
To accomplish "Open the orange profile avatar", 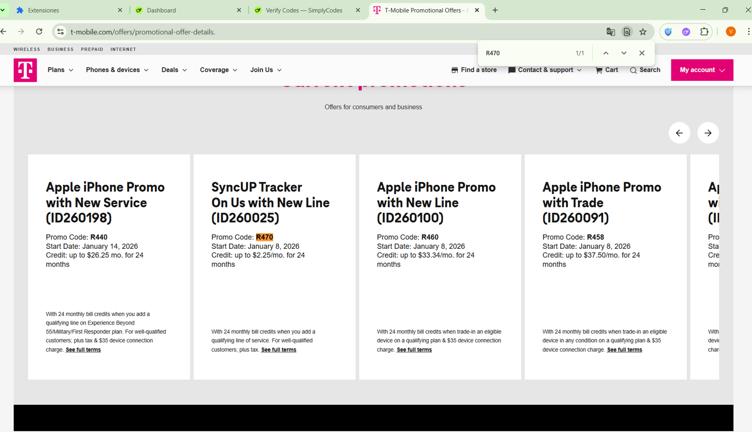I will click(730, 32).
